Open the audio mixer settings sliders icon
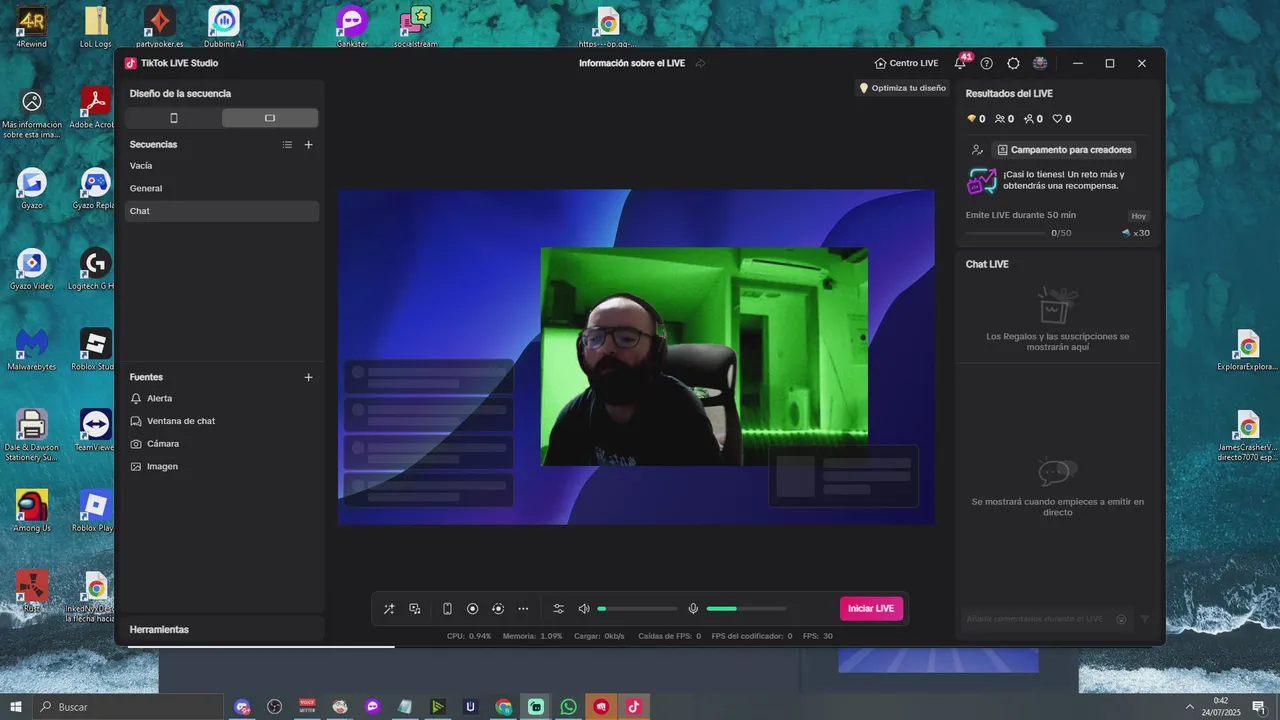 point(558,609)
